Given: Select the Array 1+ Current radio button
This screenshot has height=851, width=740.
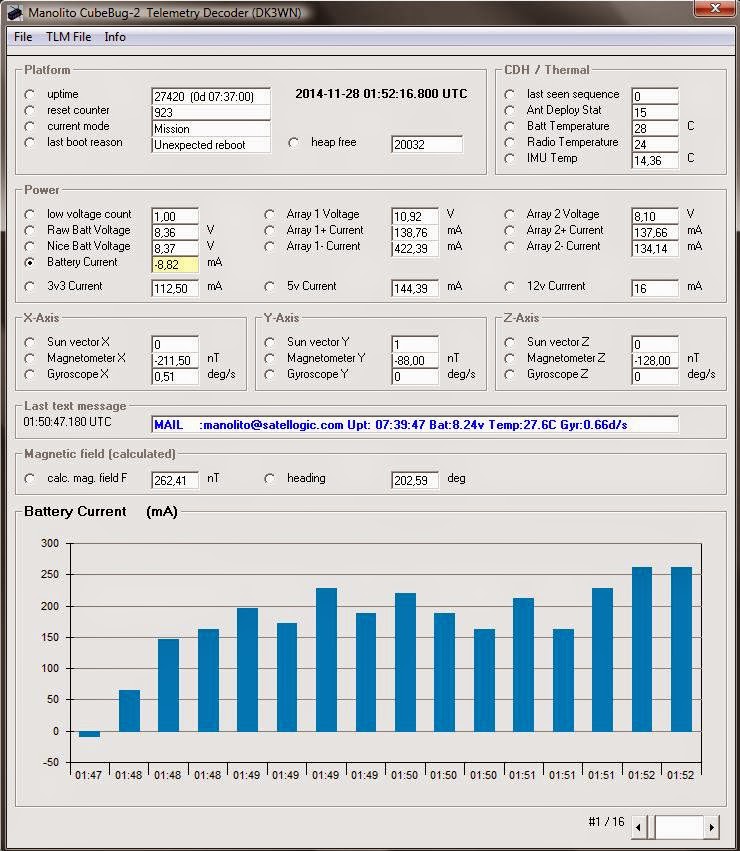Looking at the screenshot, I should (269, 230).
